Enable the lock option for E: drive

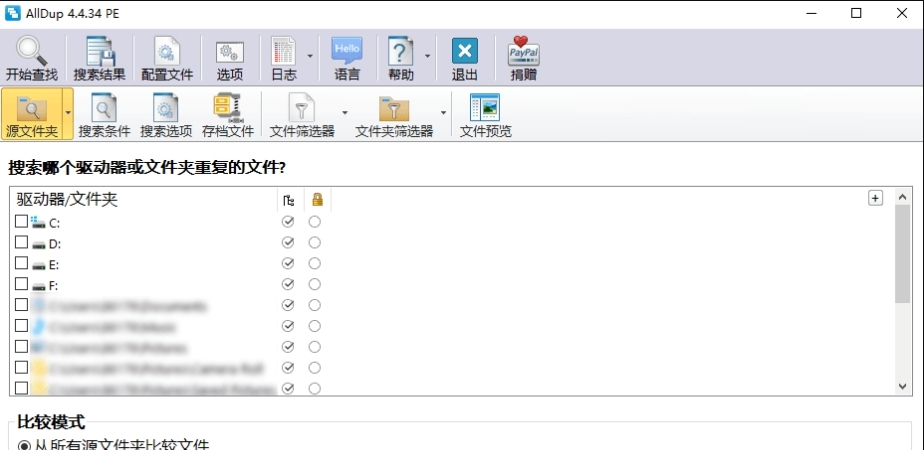(315, 263)
